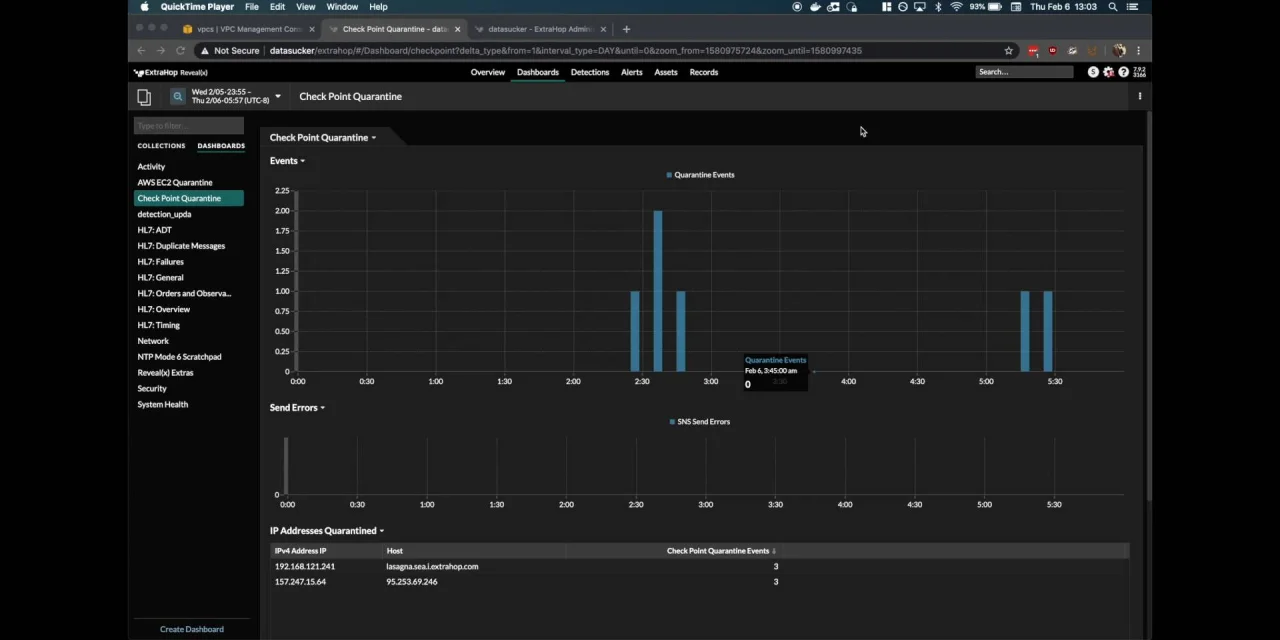Click the dashboard dock pages icon
The width and height of the screenshot is (1280, 640).
144,96
